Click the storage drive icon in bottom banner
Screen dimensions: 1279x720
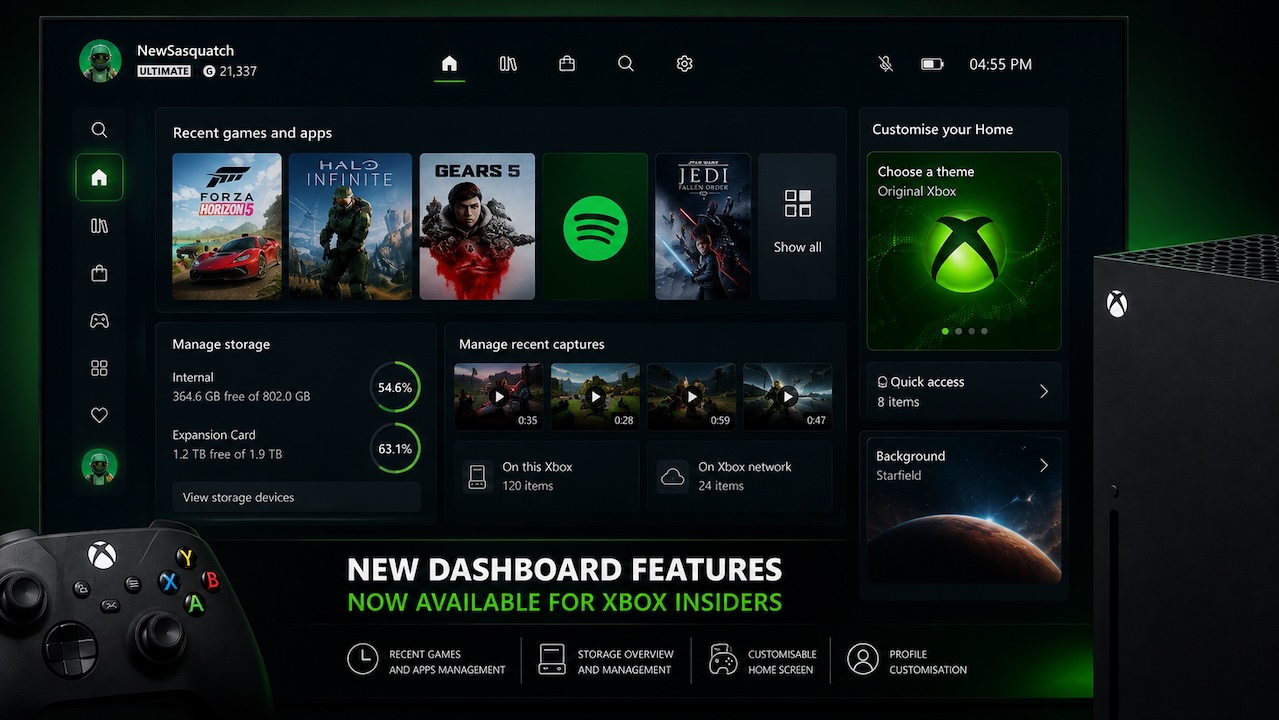point(551,659)
